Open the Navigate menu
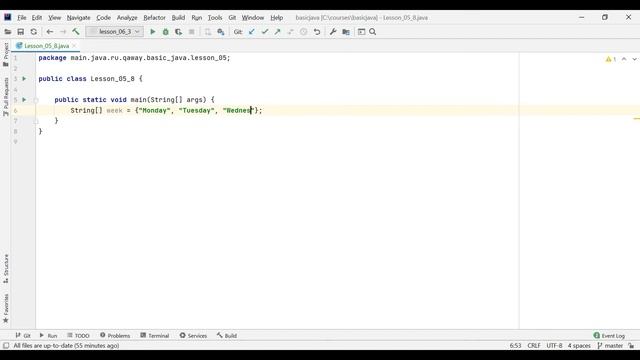The height and width of the screenshot is (360, 640). pos(78,18)
